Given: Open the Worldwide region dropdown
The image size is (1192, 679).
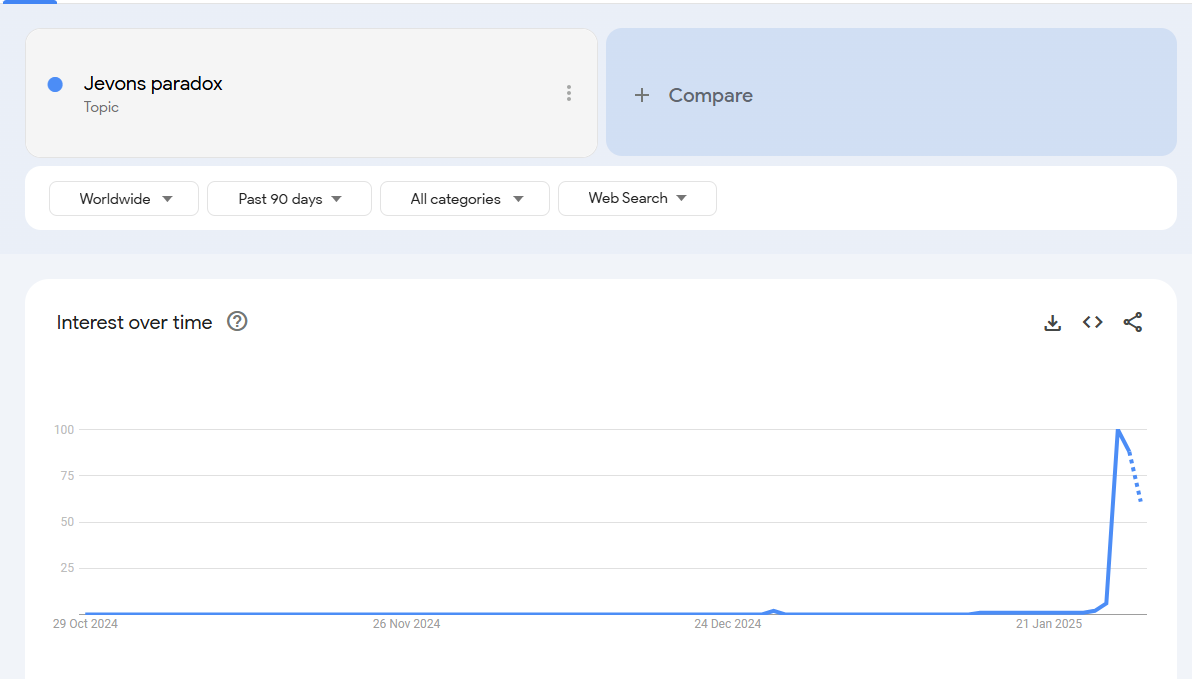Looking at the screenshot, I should click(x=124, y=198).
